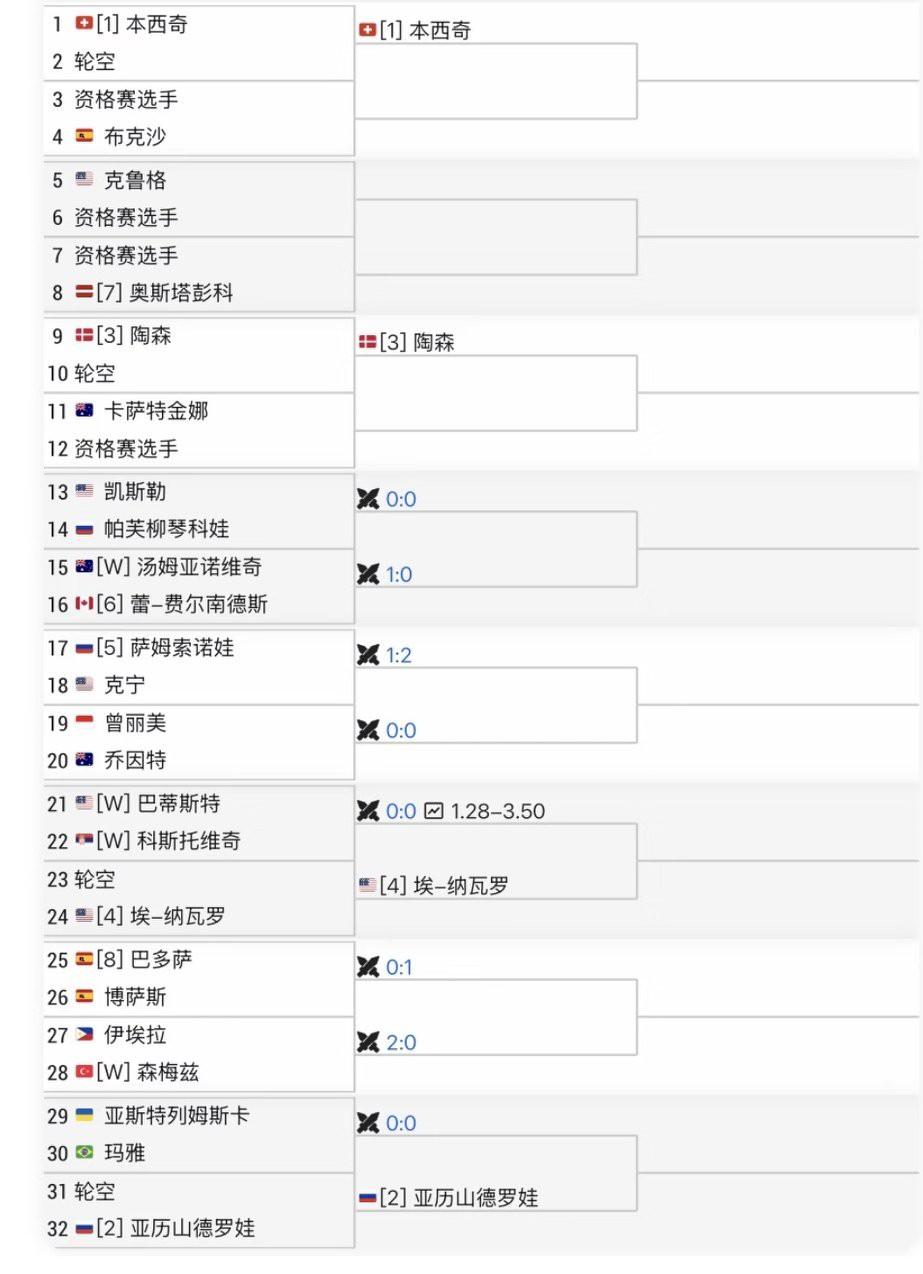Click the Turkey flag beside [W] 森梅兹

click(84, 1072)
